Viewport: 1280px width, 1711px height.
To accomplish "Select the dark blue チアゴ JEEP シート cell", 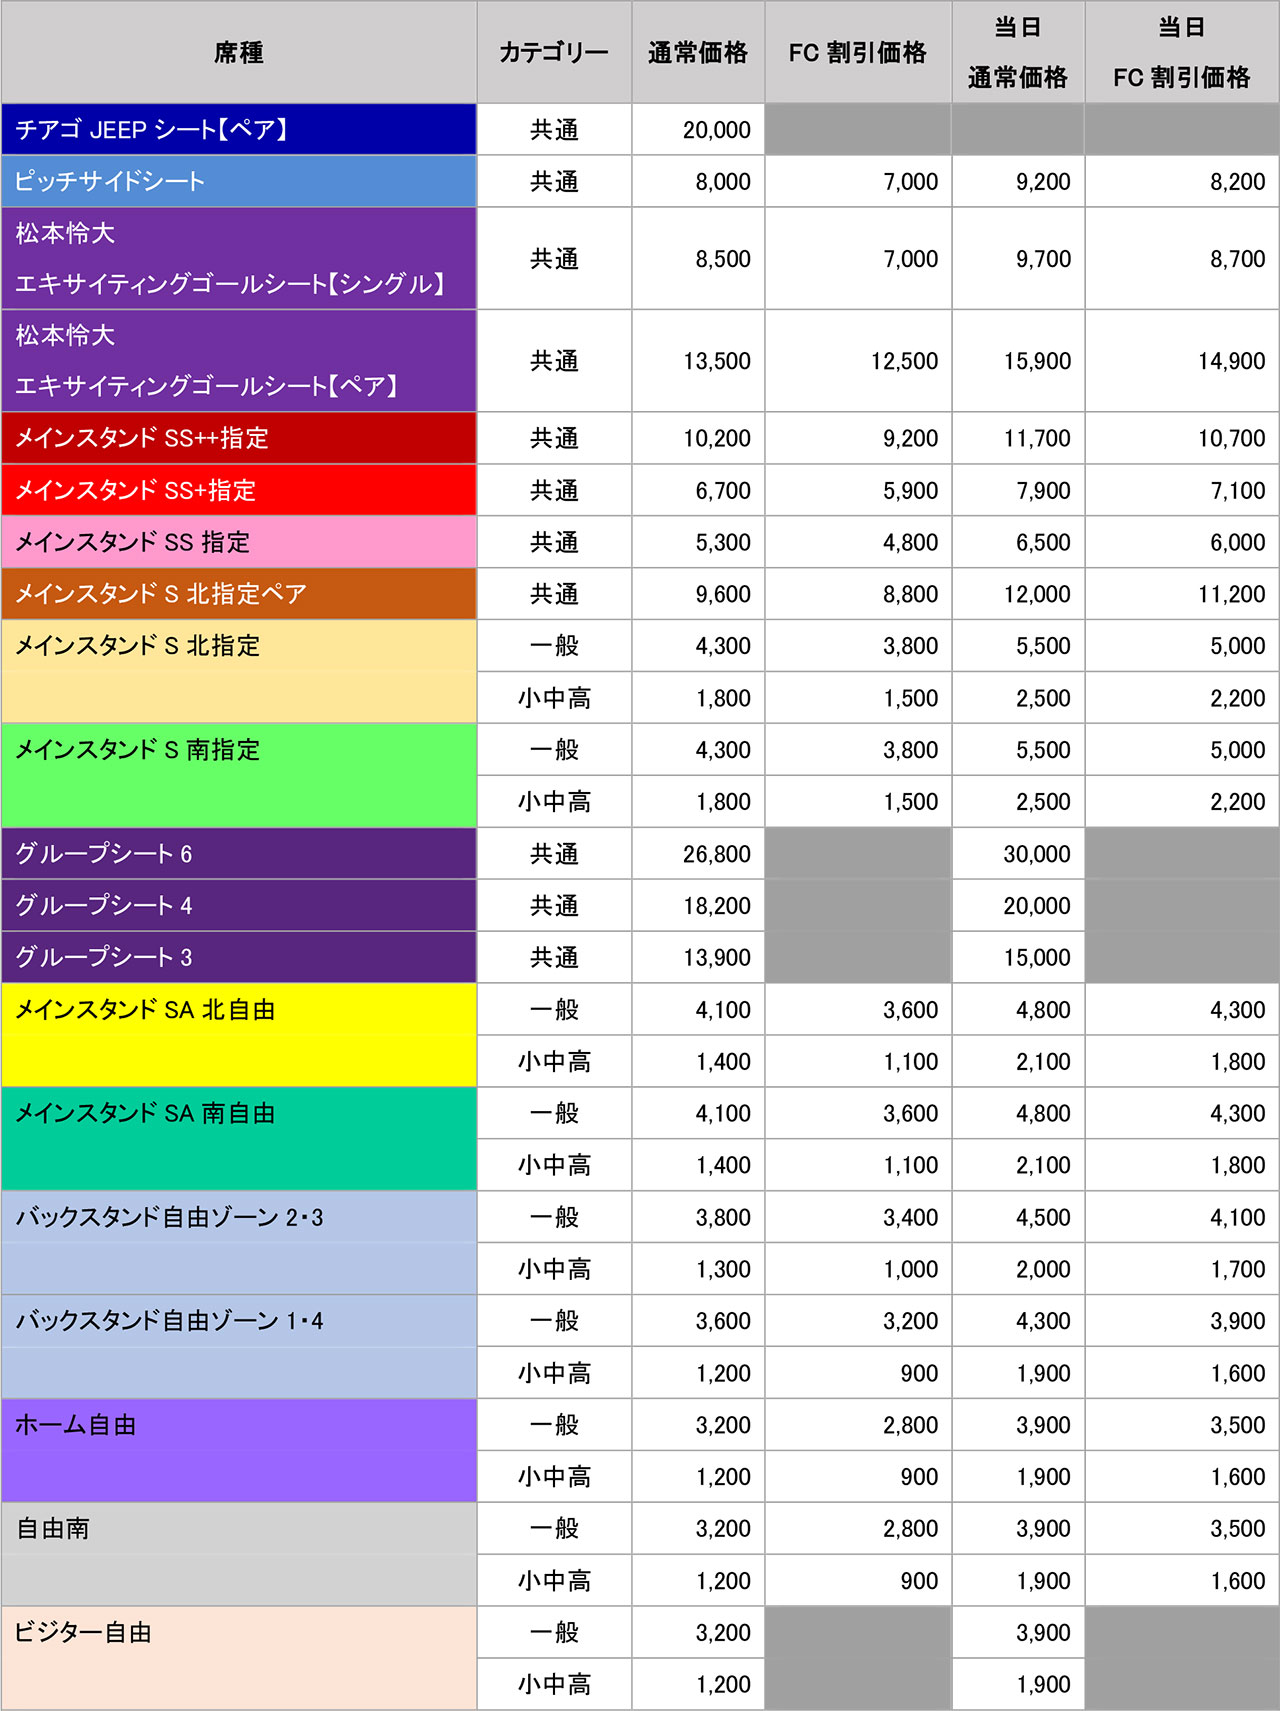I will click(239, 129).
